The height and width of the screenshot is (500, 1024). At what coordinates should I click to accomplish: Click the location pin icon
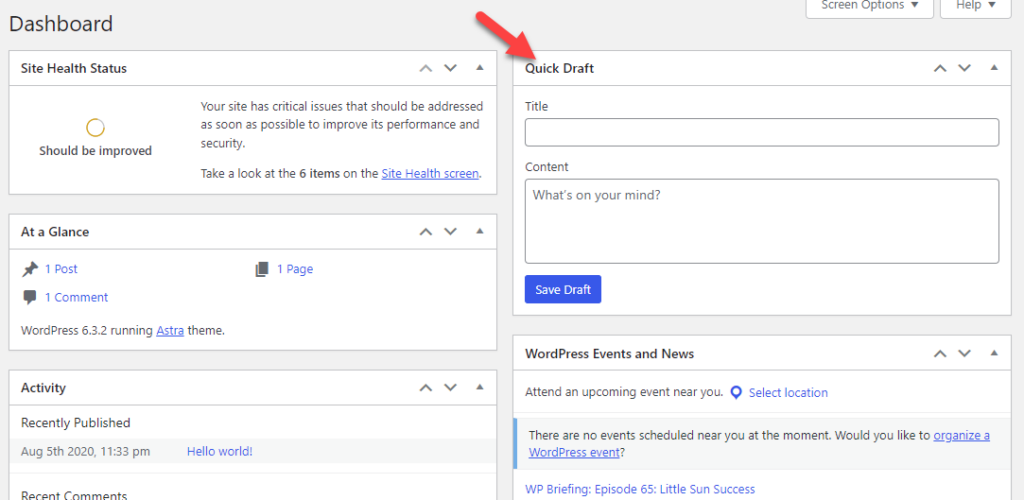click(x=736, y=392)
